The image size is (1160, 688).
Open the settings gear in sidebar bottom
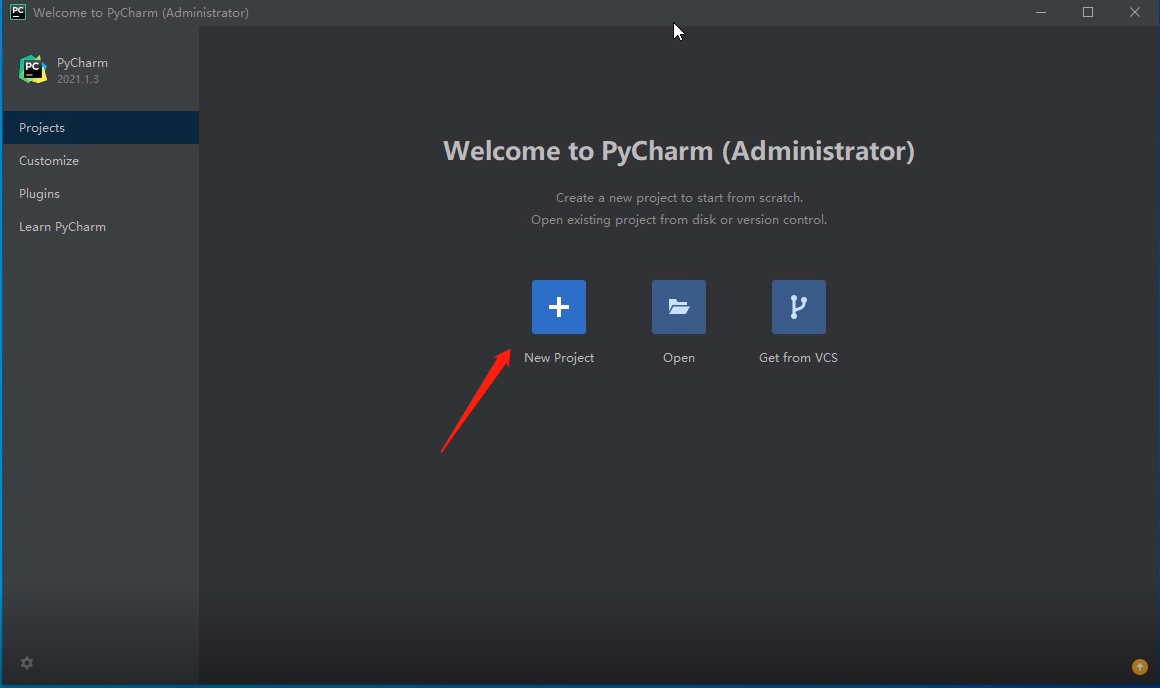[27, 663]
